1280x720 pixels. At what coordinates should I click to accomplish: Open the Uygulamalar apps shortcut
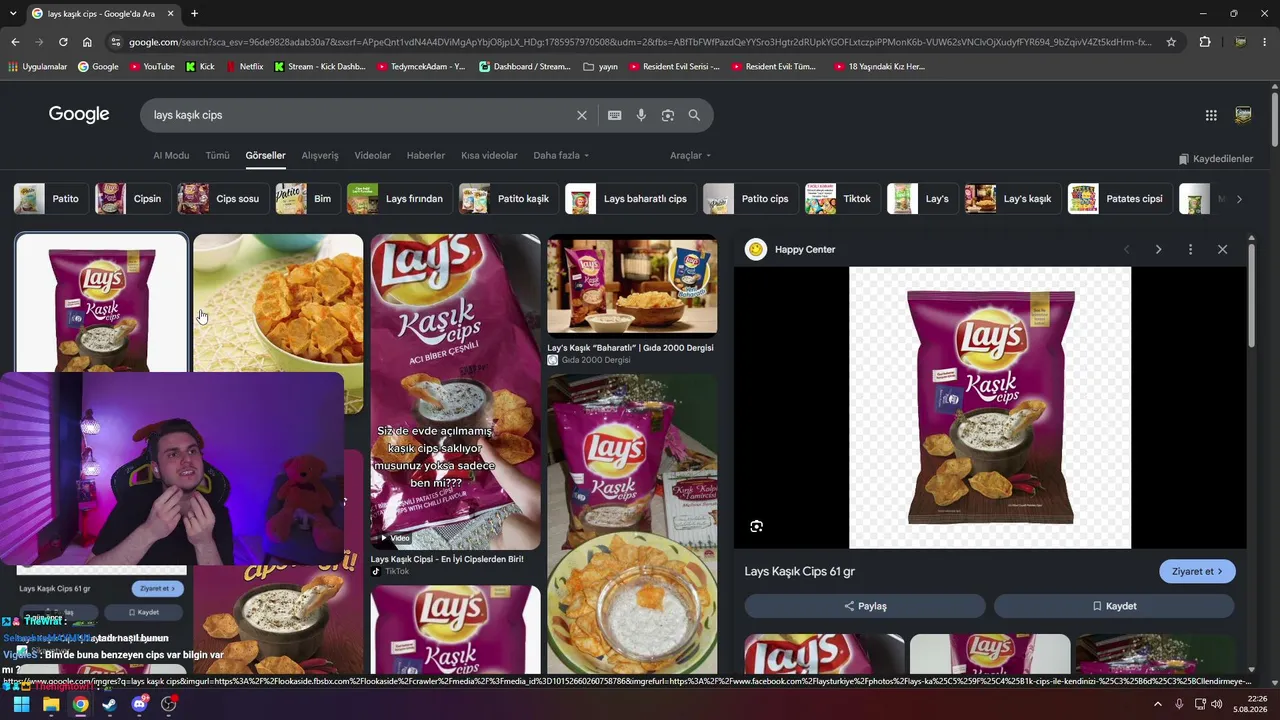37,67
